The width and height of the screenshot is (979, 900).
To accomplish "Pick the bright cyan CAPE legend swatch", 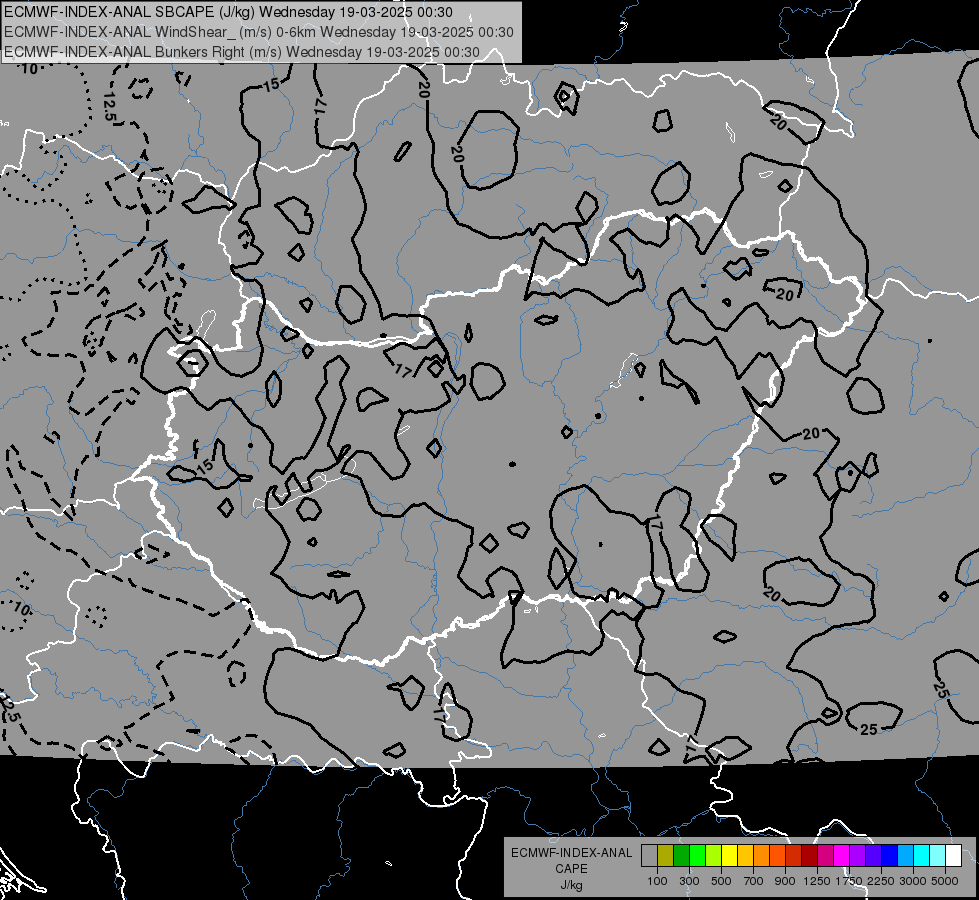I will (x=922, y=855).
